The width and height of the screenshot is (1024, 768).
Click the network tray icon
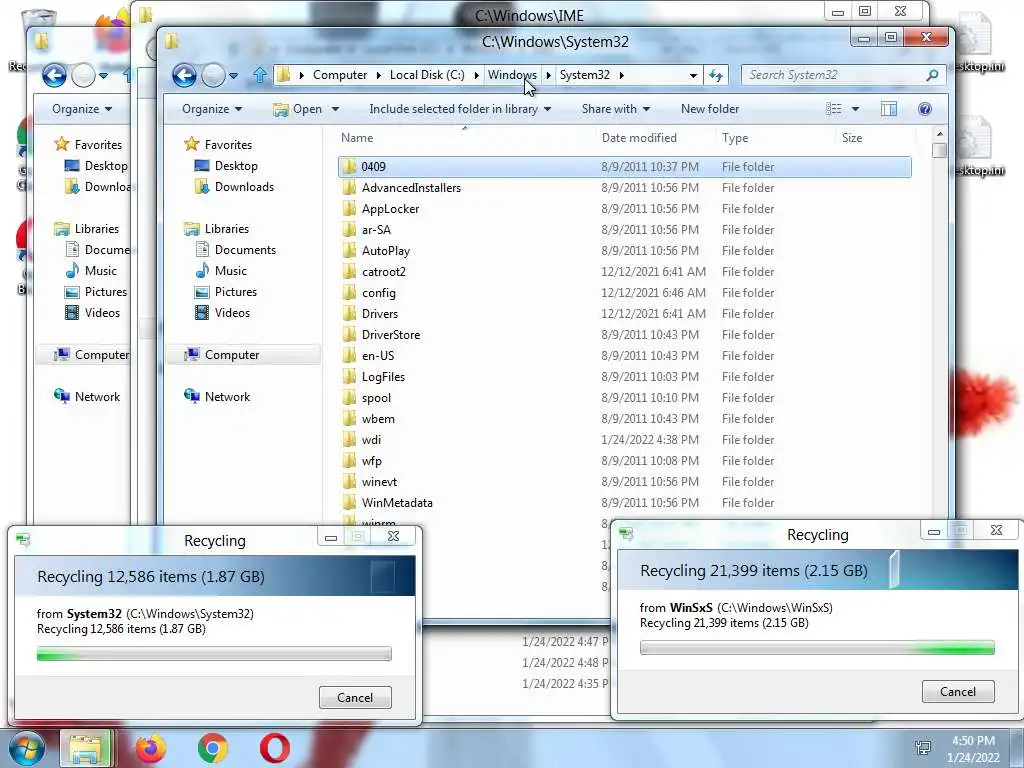923,748
